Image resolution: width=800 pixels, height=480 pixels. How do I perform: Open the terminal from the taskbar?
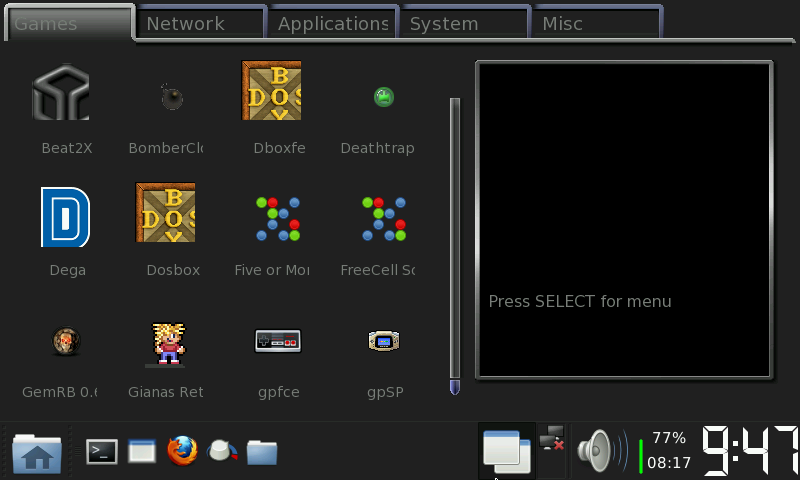coord(101,452)
